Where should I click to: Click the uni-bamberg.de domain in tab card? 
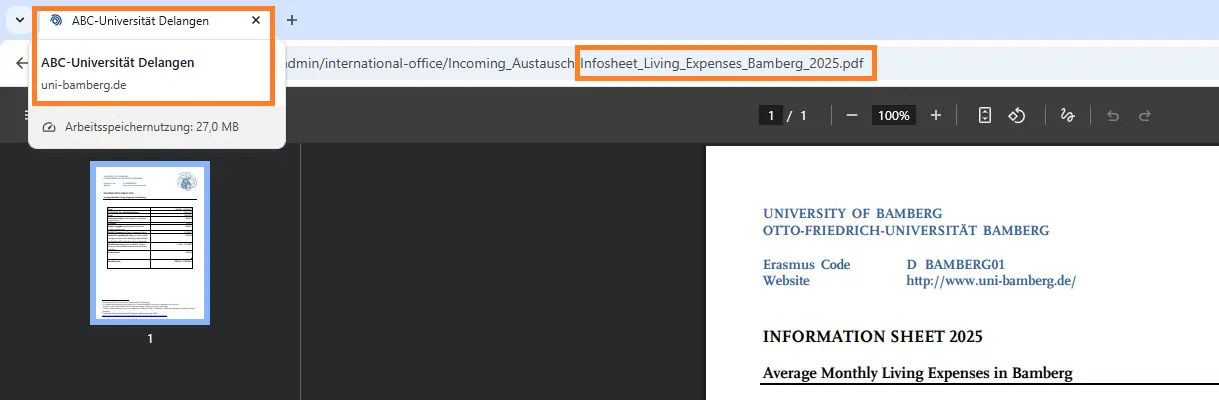point(84,84)
